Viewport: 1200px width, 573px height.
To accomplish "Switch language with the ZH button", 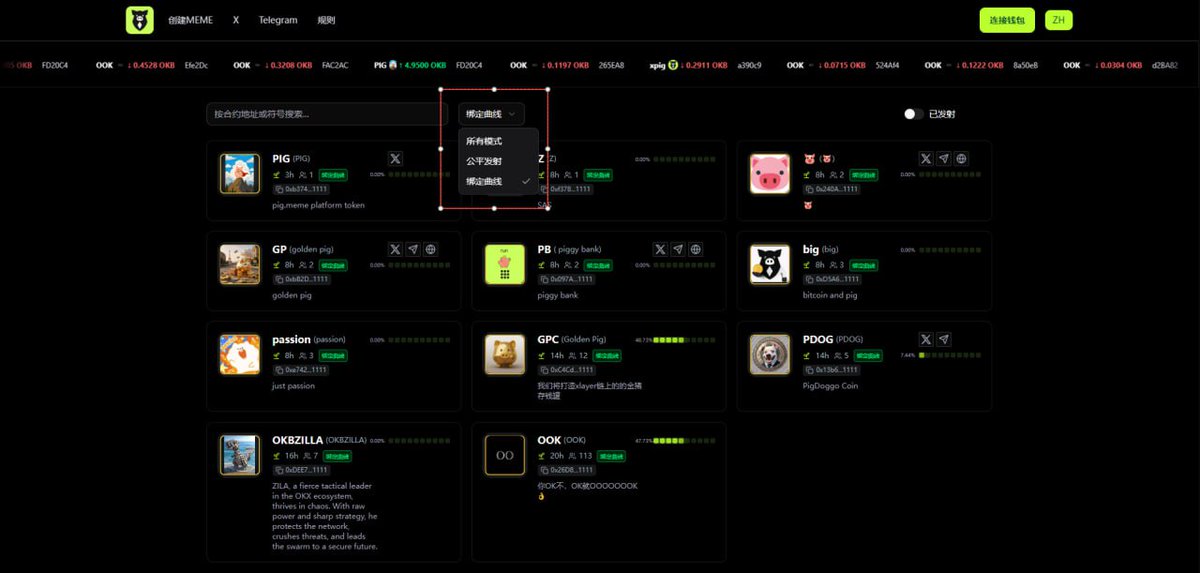I will [1058, 20].
